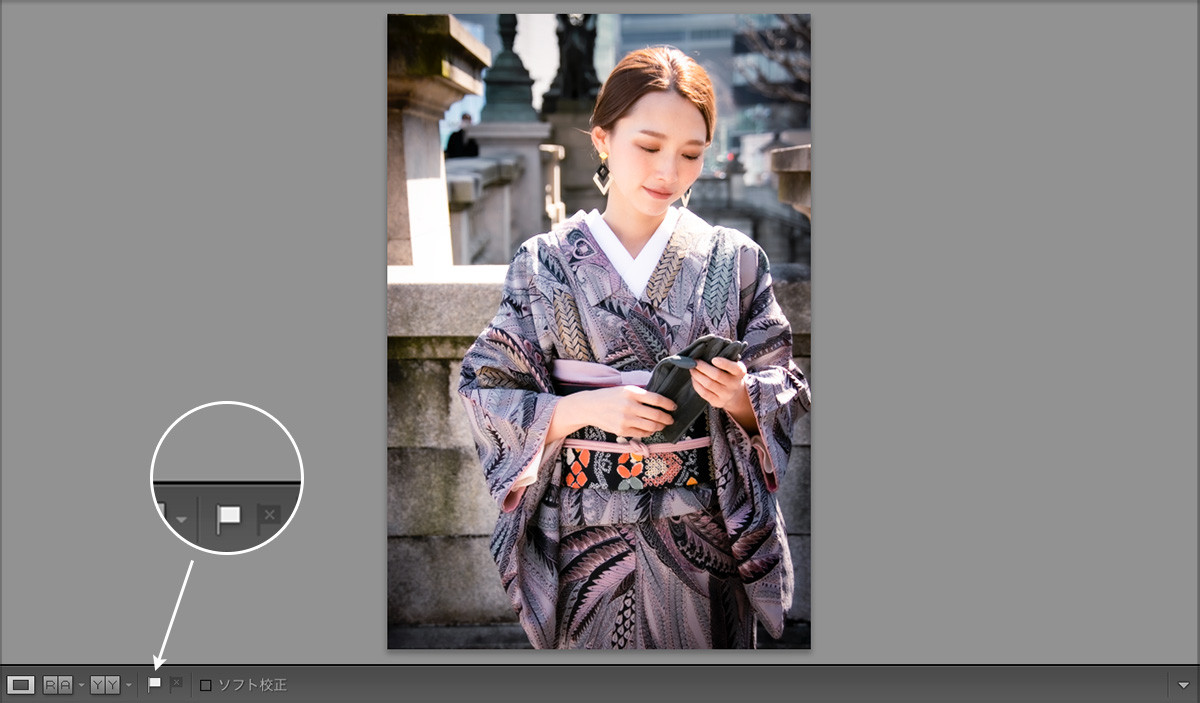
Task: Open the Reference view dropdown arrow
Action: 80,684
